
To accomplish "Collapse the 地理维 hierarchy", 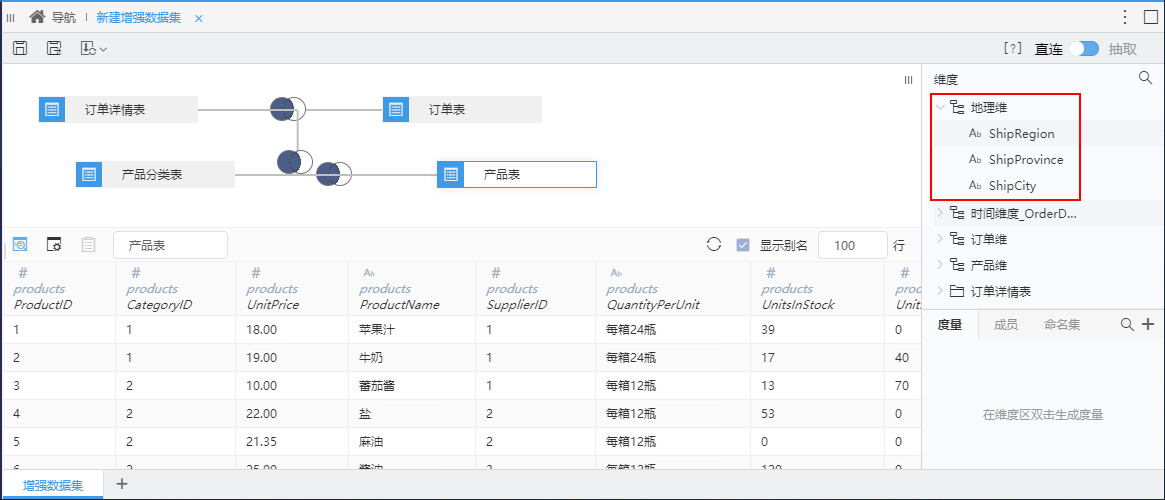I will point(941,108).
